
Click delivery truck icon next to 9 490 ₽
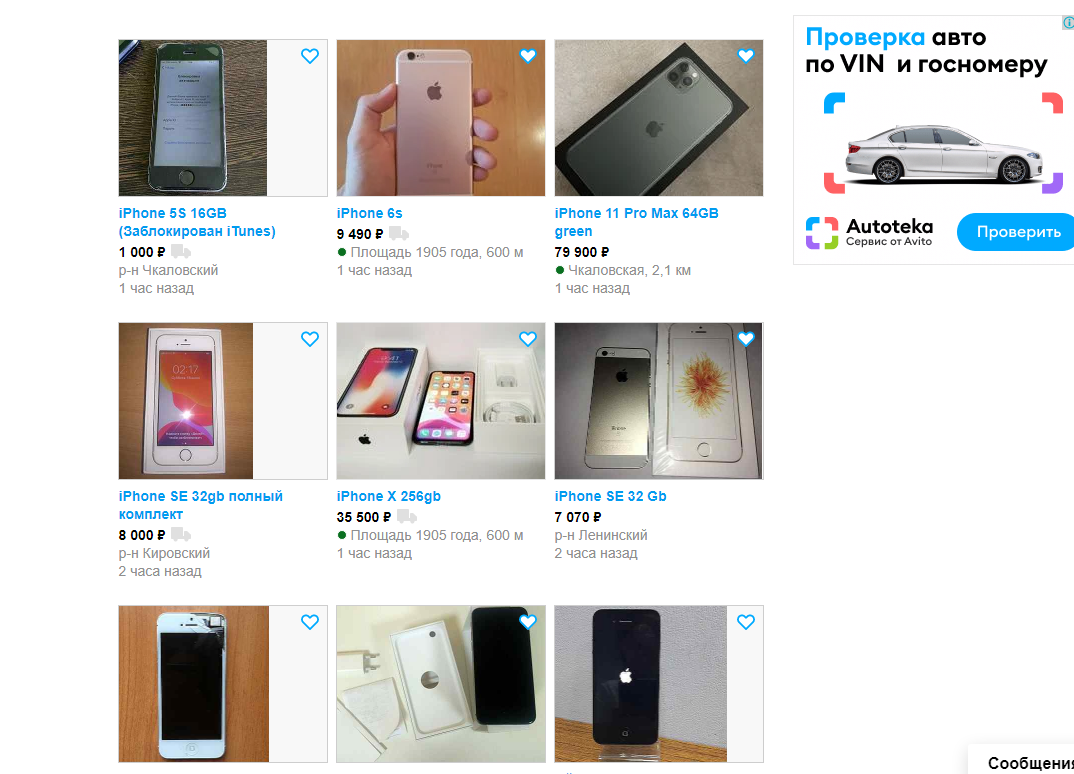(399, 234)
